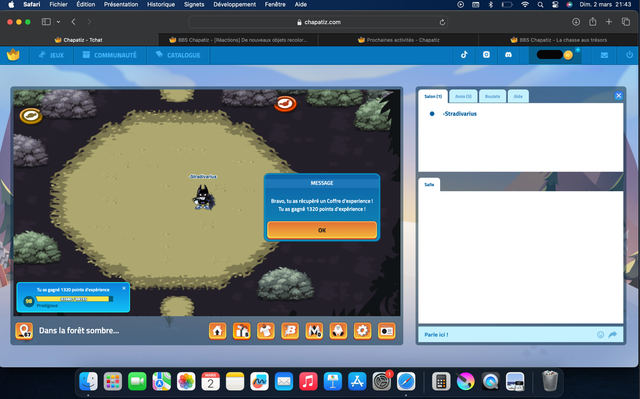
Task: Click the level 98 badge
Action: [x=29, y=301]
